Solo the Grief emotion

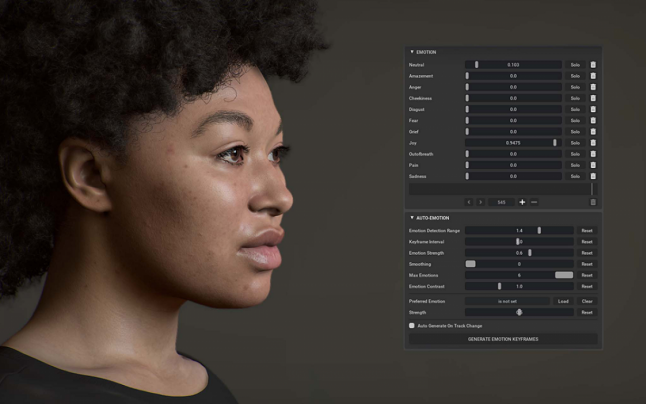pyautogui.click(x=575, y=131)
